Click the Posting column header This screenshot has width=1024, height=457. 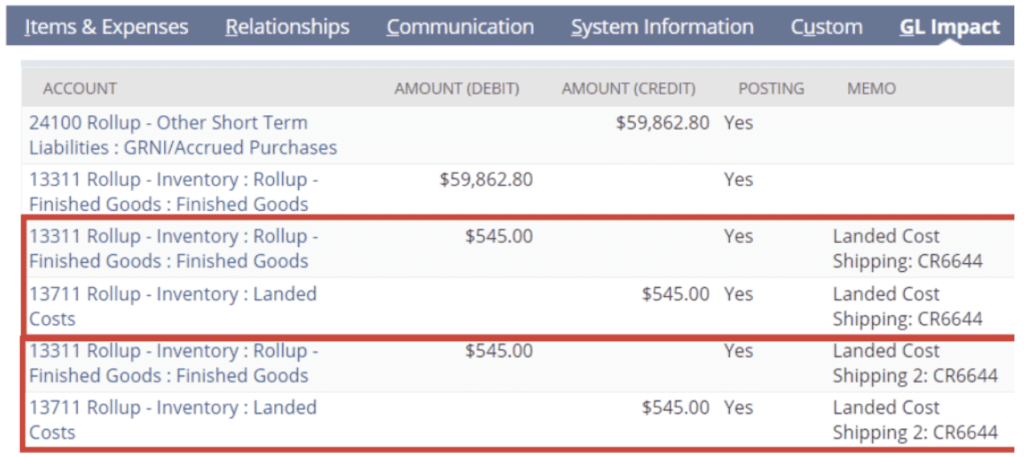tap(771, 89)
